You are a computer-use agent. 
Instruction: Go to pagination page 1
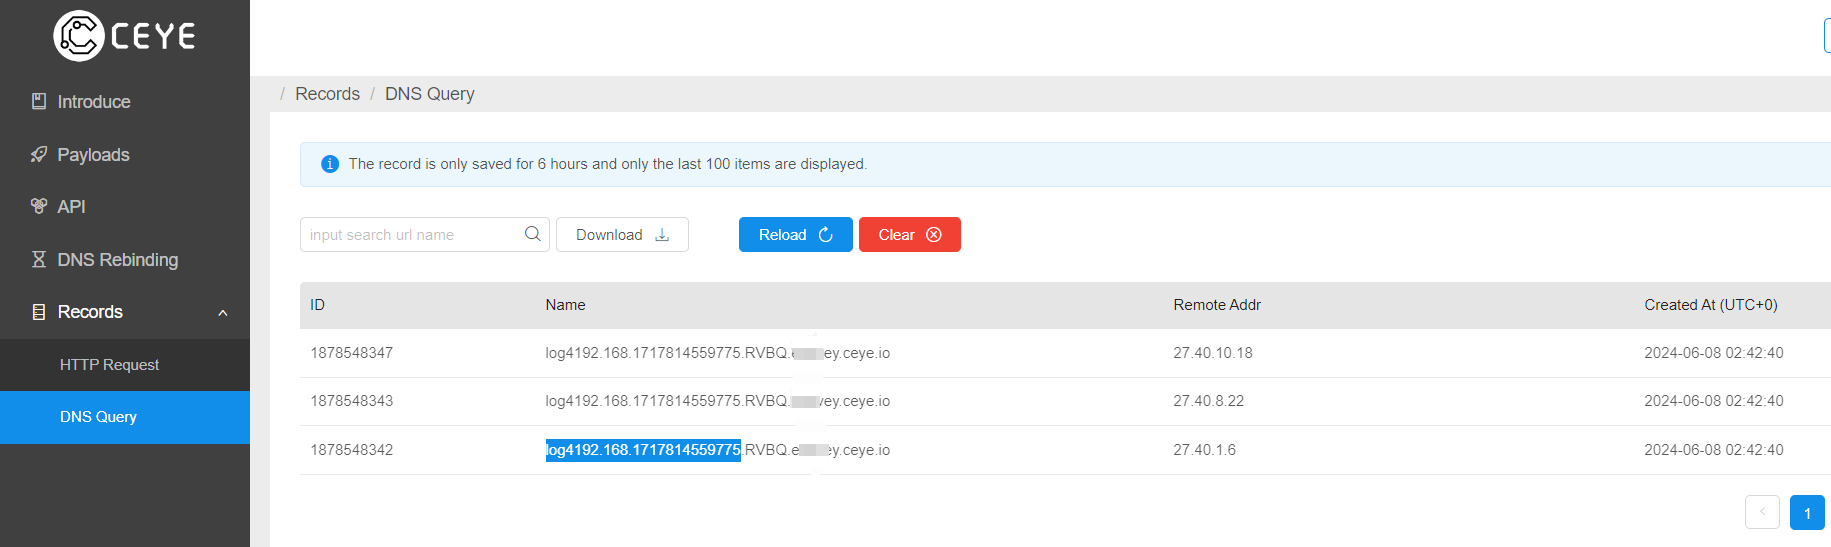pos(1807,513)
